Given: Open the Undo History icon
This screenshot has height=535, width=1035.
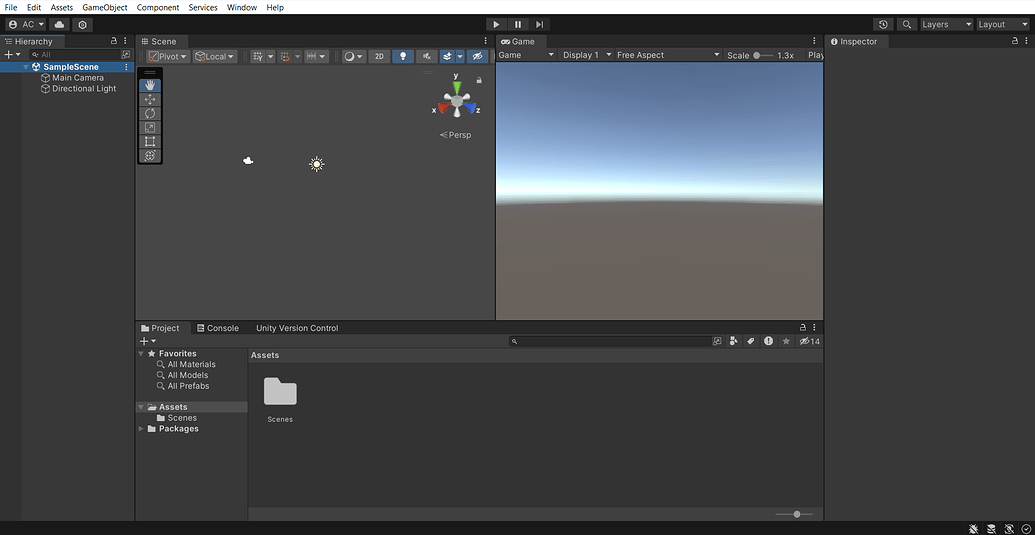Looking at the screenshot, I should [x=883, y=24].
